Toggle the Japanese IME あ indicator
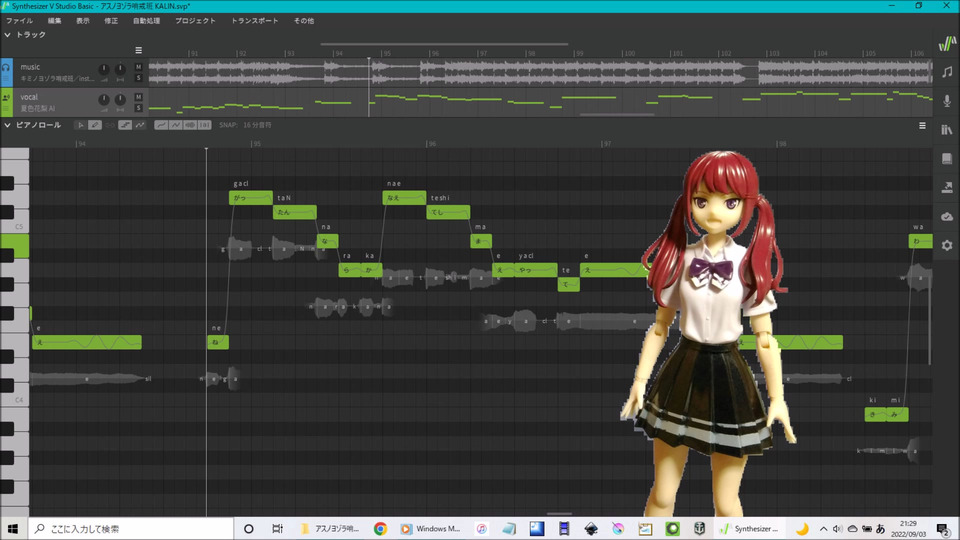This screenshot has height=540, width=960. tap(880, 528)
